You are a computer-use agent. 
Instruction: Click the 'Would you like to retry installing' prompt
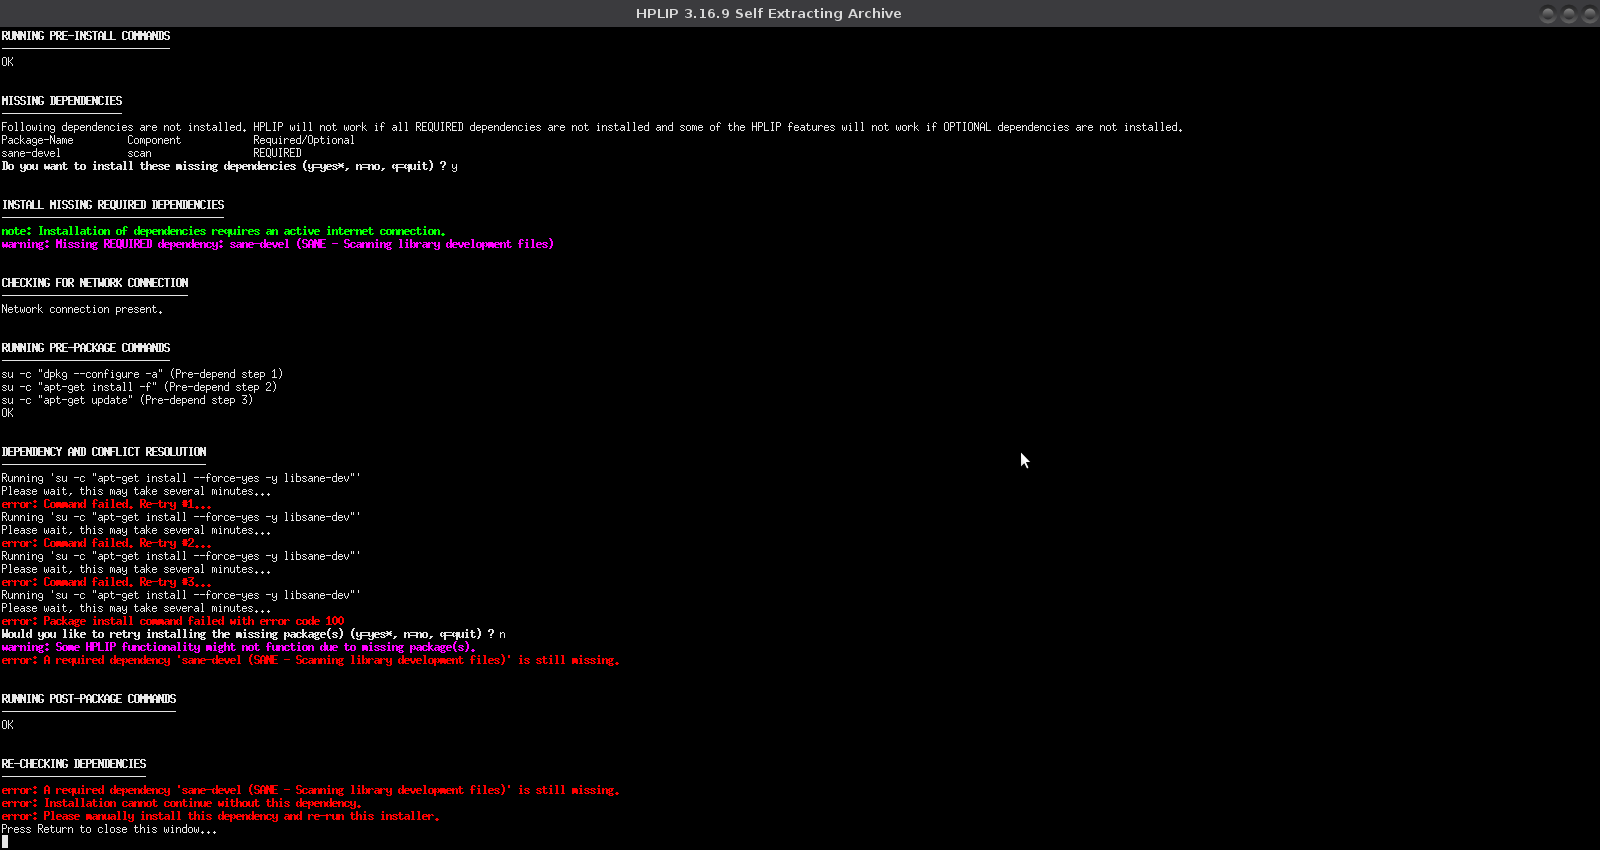(254, 634)
